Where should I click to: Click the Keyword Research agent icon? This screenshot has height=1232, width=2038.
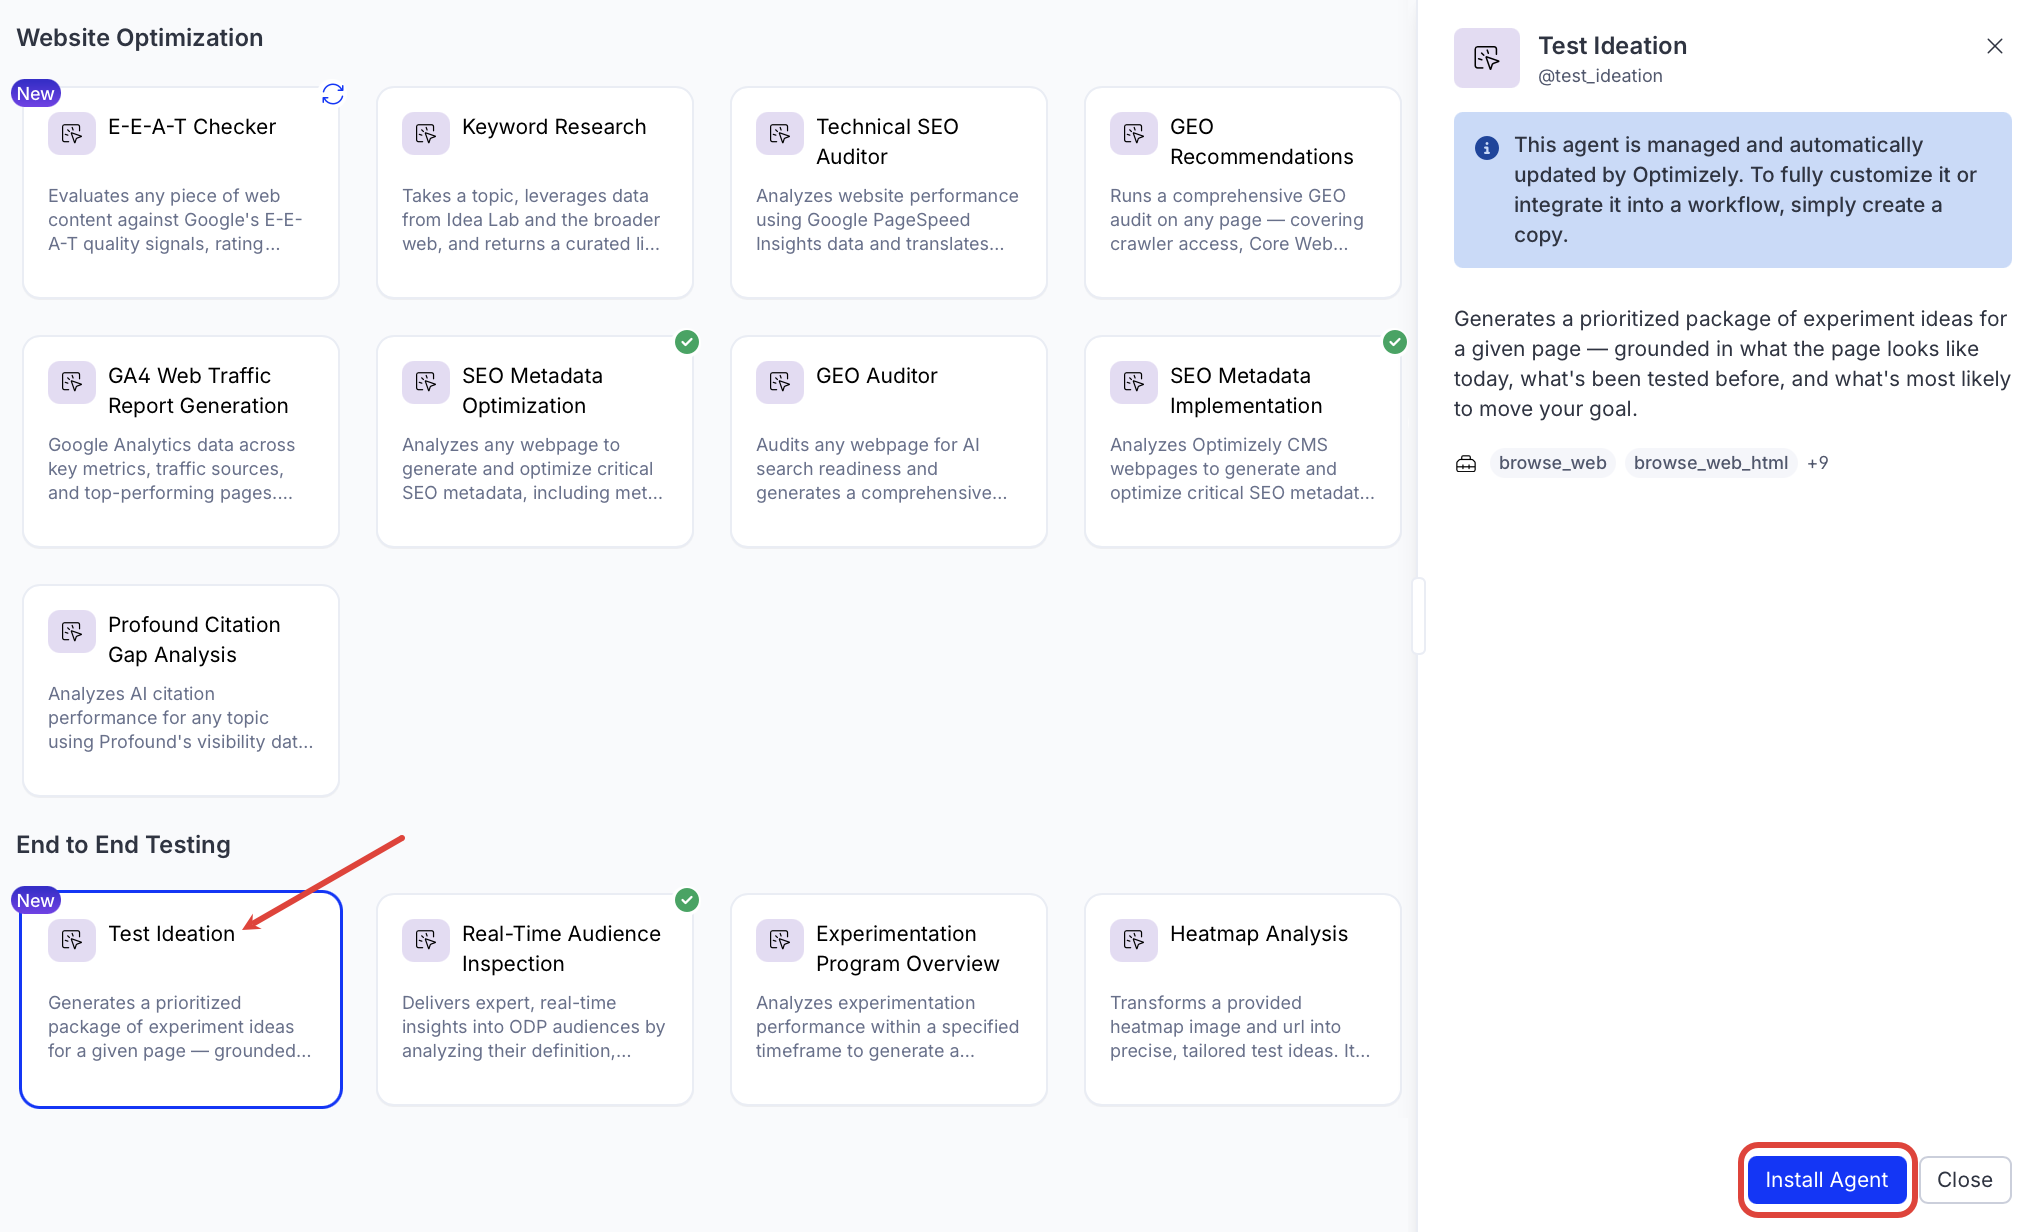click(425, 133)
